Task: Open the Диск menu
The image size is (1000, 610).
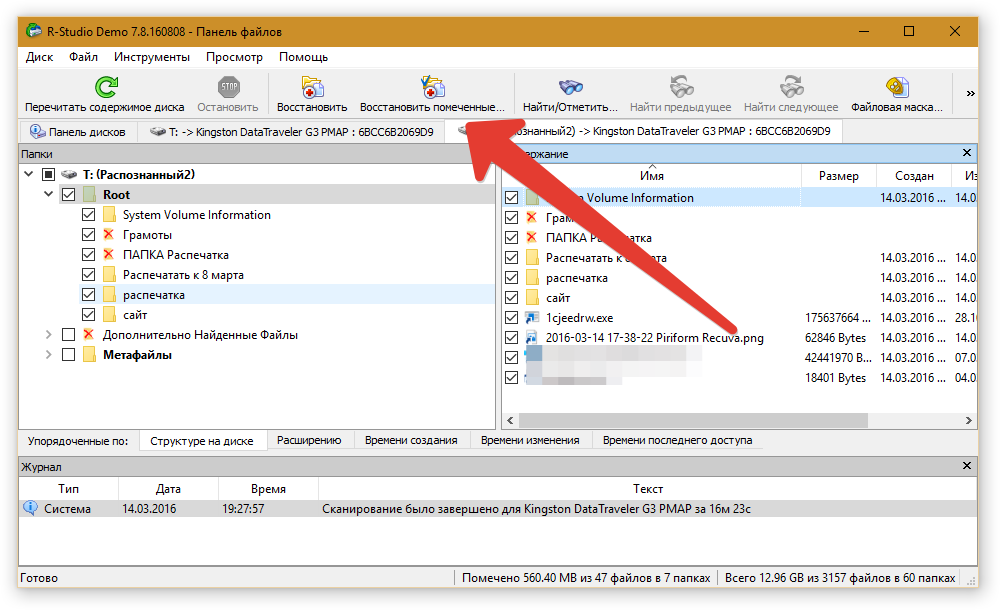Action: [x=40, y=57]
